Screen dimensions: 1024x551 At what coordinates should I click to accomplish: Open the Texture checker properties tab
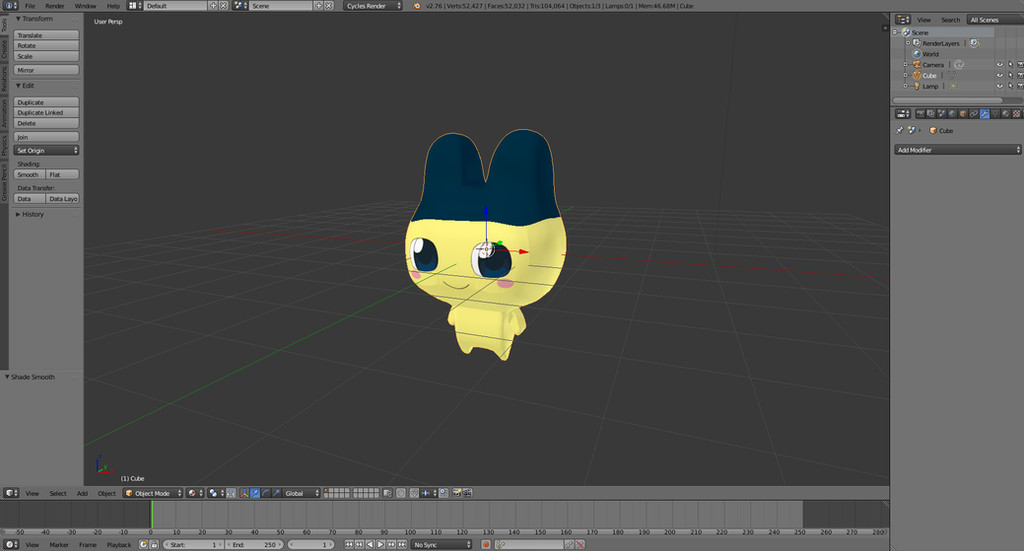pos(1017,114)
